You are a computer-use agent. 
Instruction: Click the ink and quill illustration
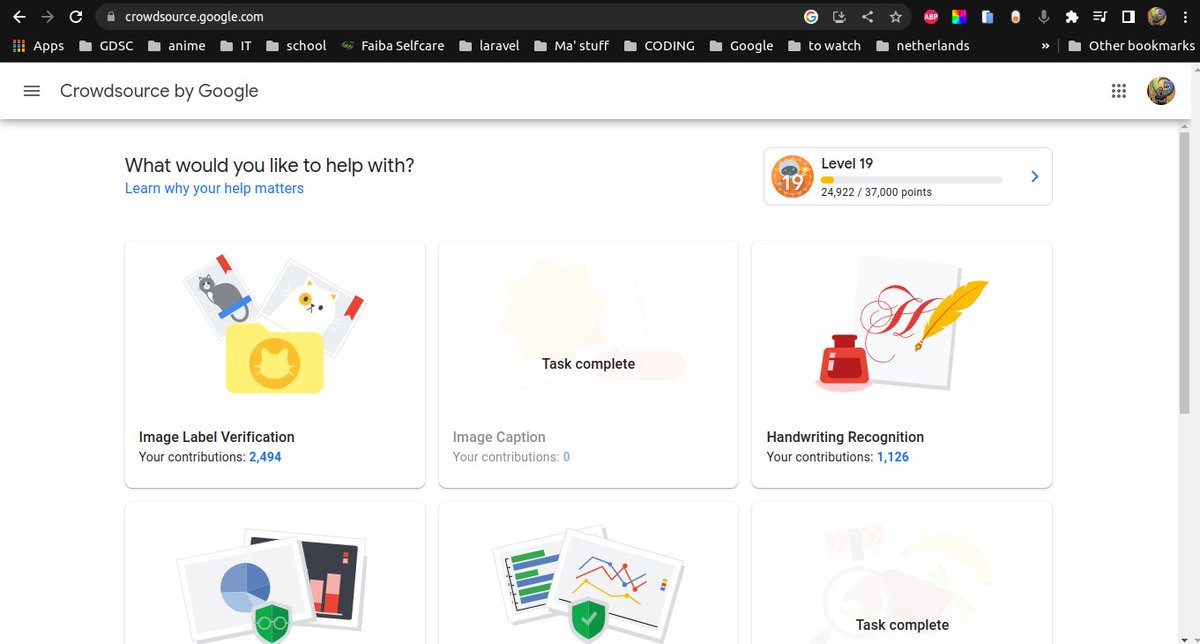902,321
